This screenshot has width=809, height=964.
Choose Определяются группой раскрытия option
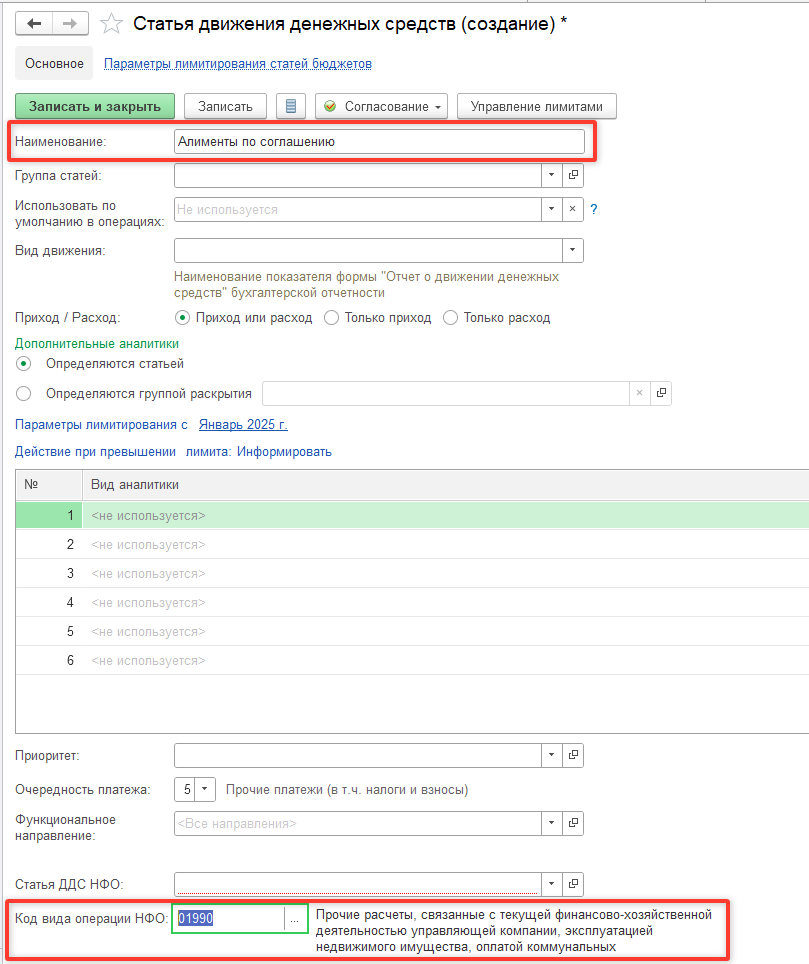point(25,394)
